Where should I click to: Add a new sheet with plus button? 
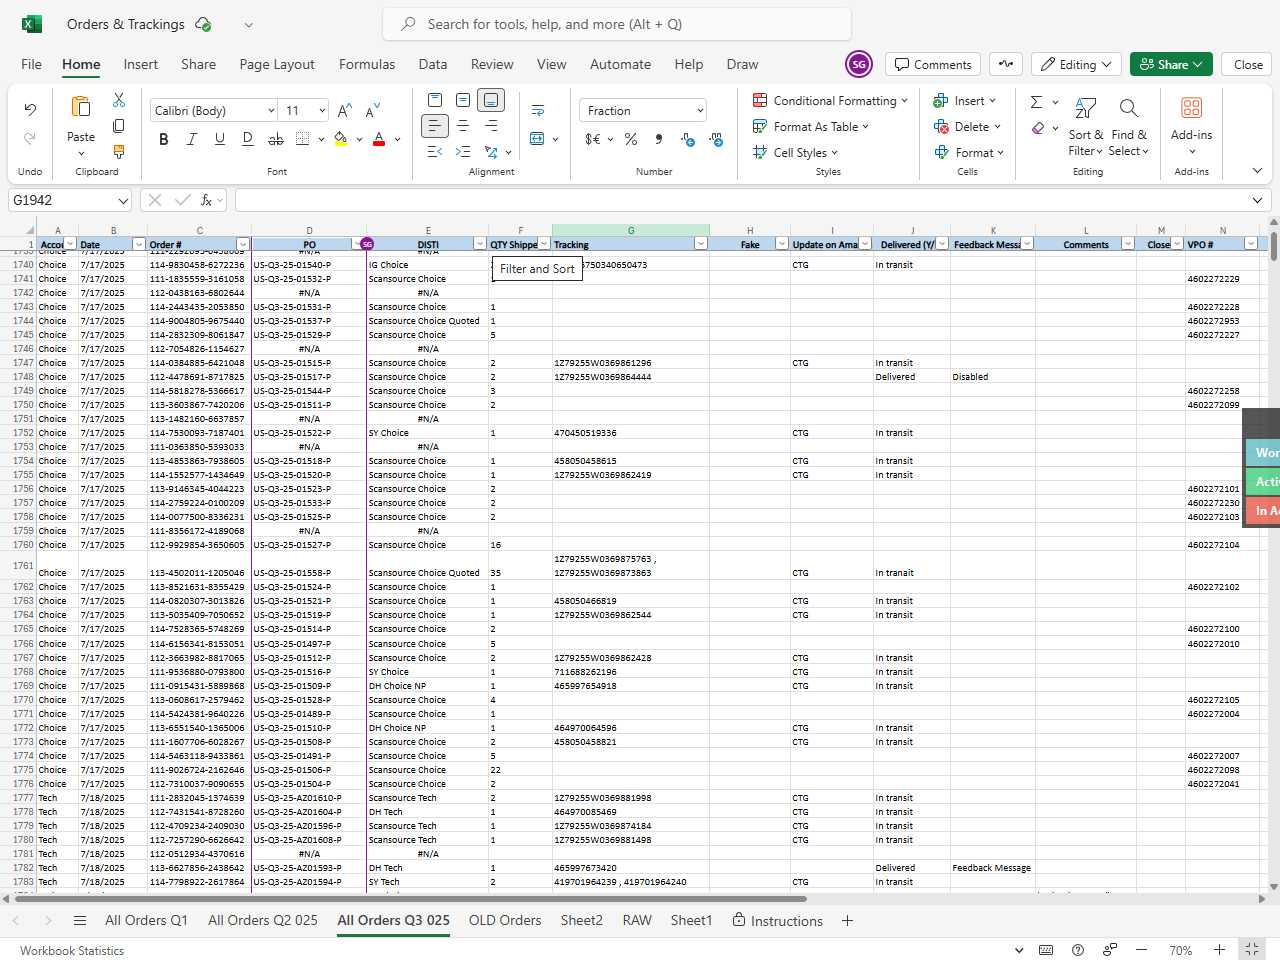pyautogui.click(x=847, y=920)
